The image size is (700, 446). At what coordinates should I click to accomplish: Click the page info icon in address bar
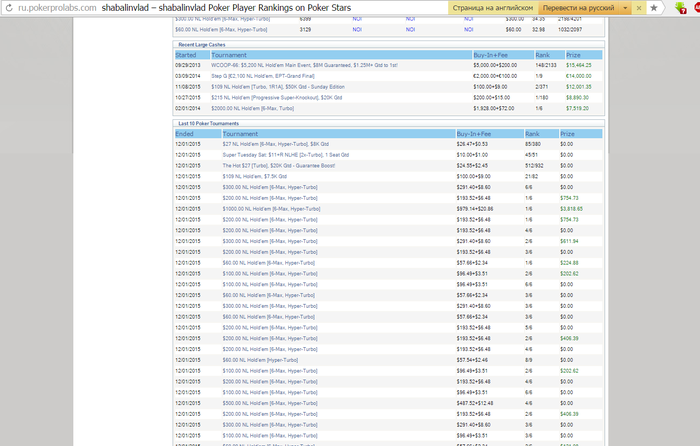coord(8,7)
